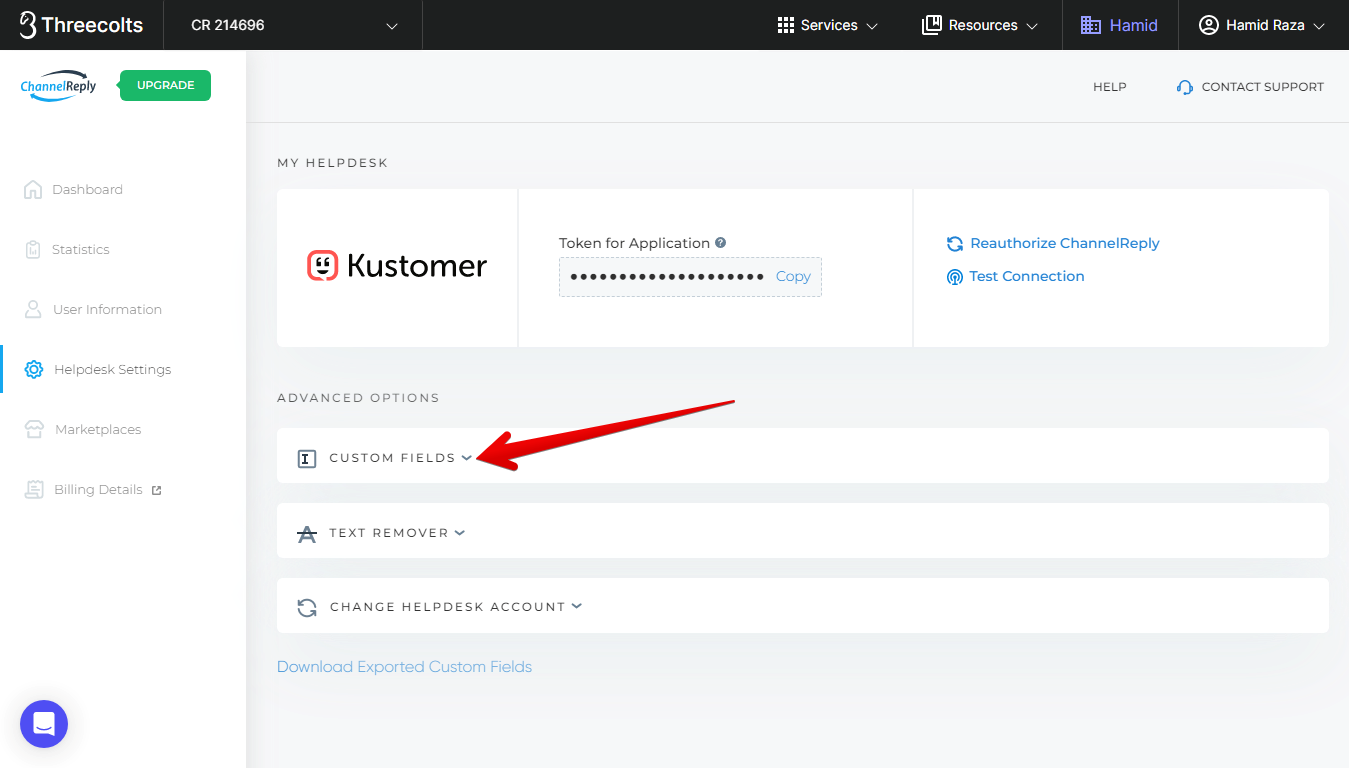Click the masked token field
Viewport: 1349px width, 768px height.
(666, 277)
